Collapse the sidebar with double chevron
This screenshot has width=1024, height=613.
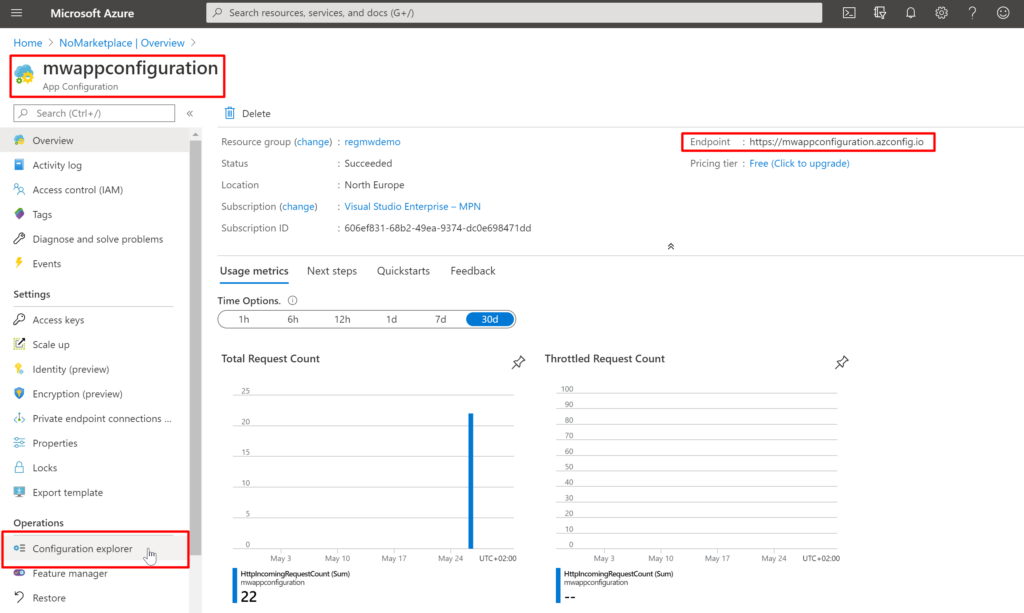coord(190,113)
